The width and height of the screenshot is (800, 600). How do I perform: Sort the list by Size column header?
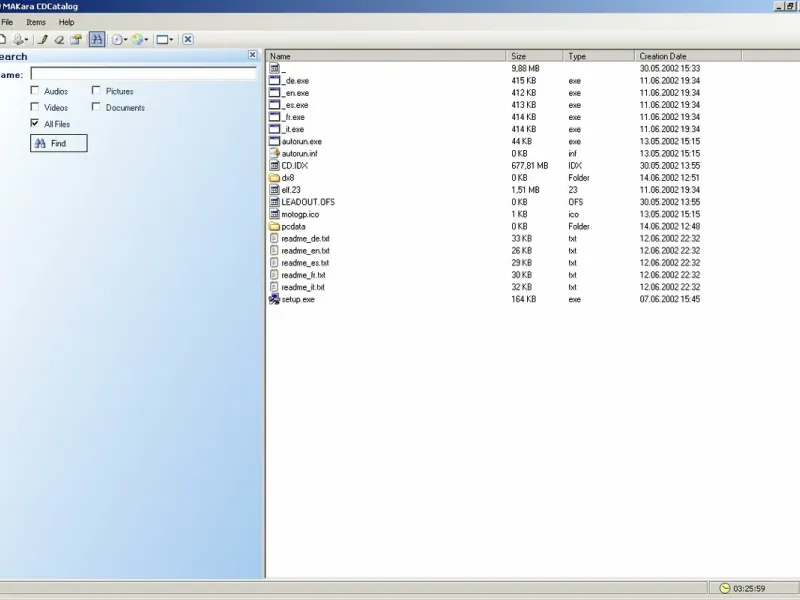point(535,56)
